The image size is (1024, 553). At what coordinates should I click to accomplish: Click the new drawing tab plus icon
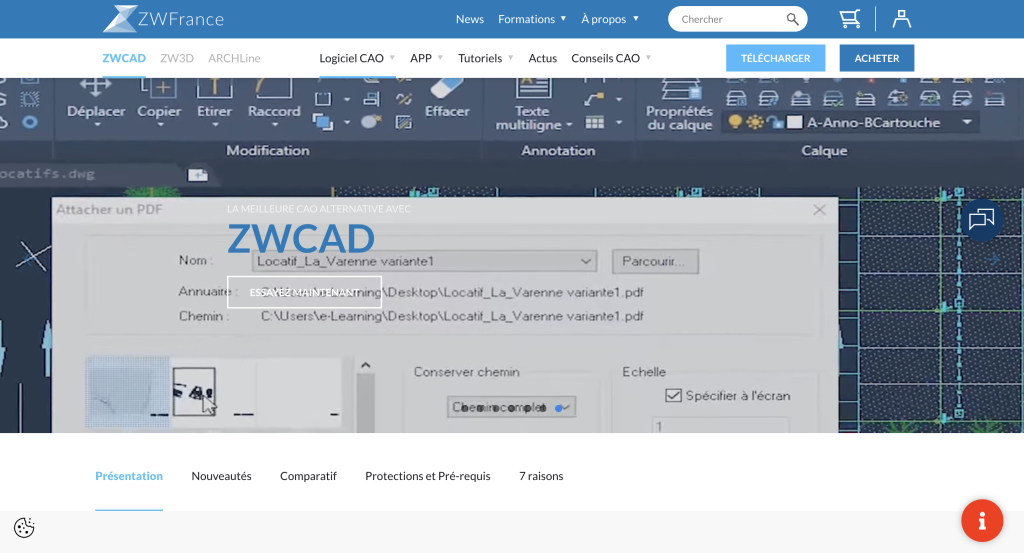click(198, 175)
